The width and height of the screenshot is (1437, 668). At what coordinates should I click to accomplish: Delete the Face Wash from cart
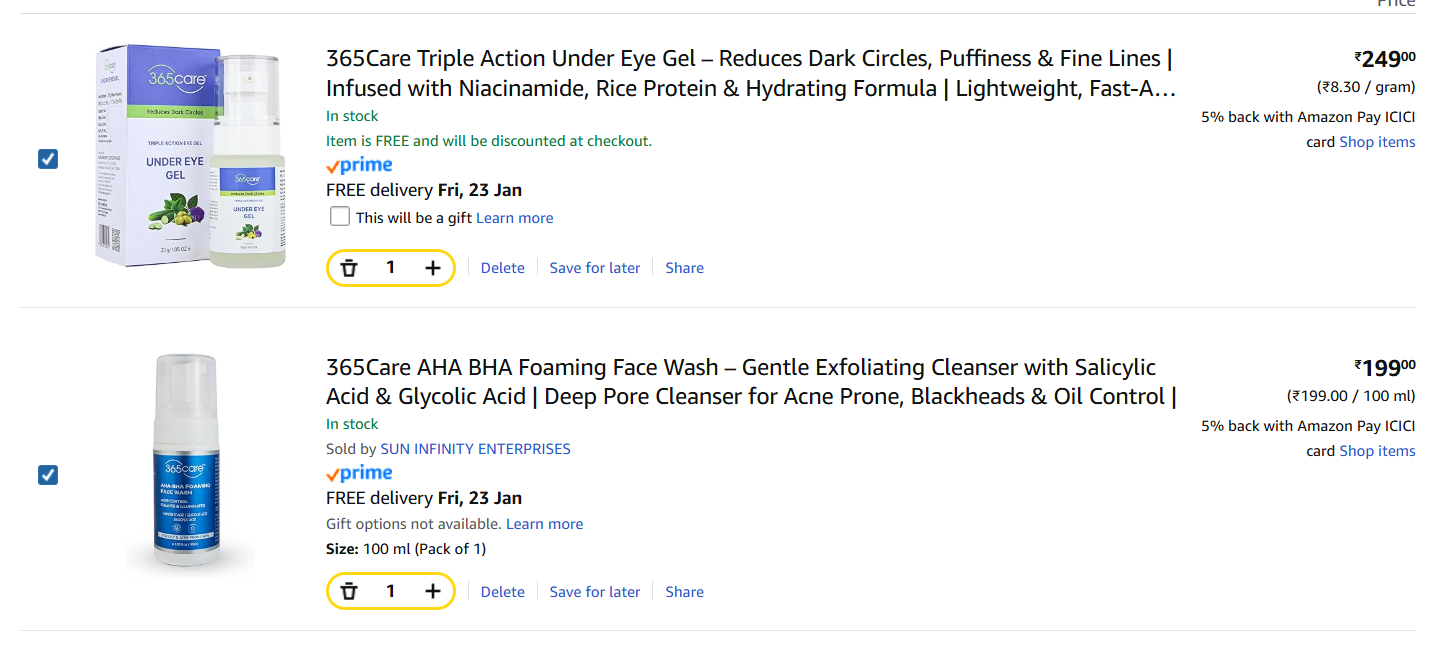click(x=502, y=591)
